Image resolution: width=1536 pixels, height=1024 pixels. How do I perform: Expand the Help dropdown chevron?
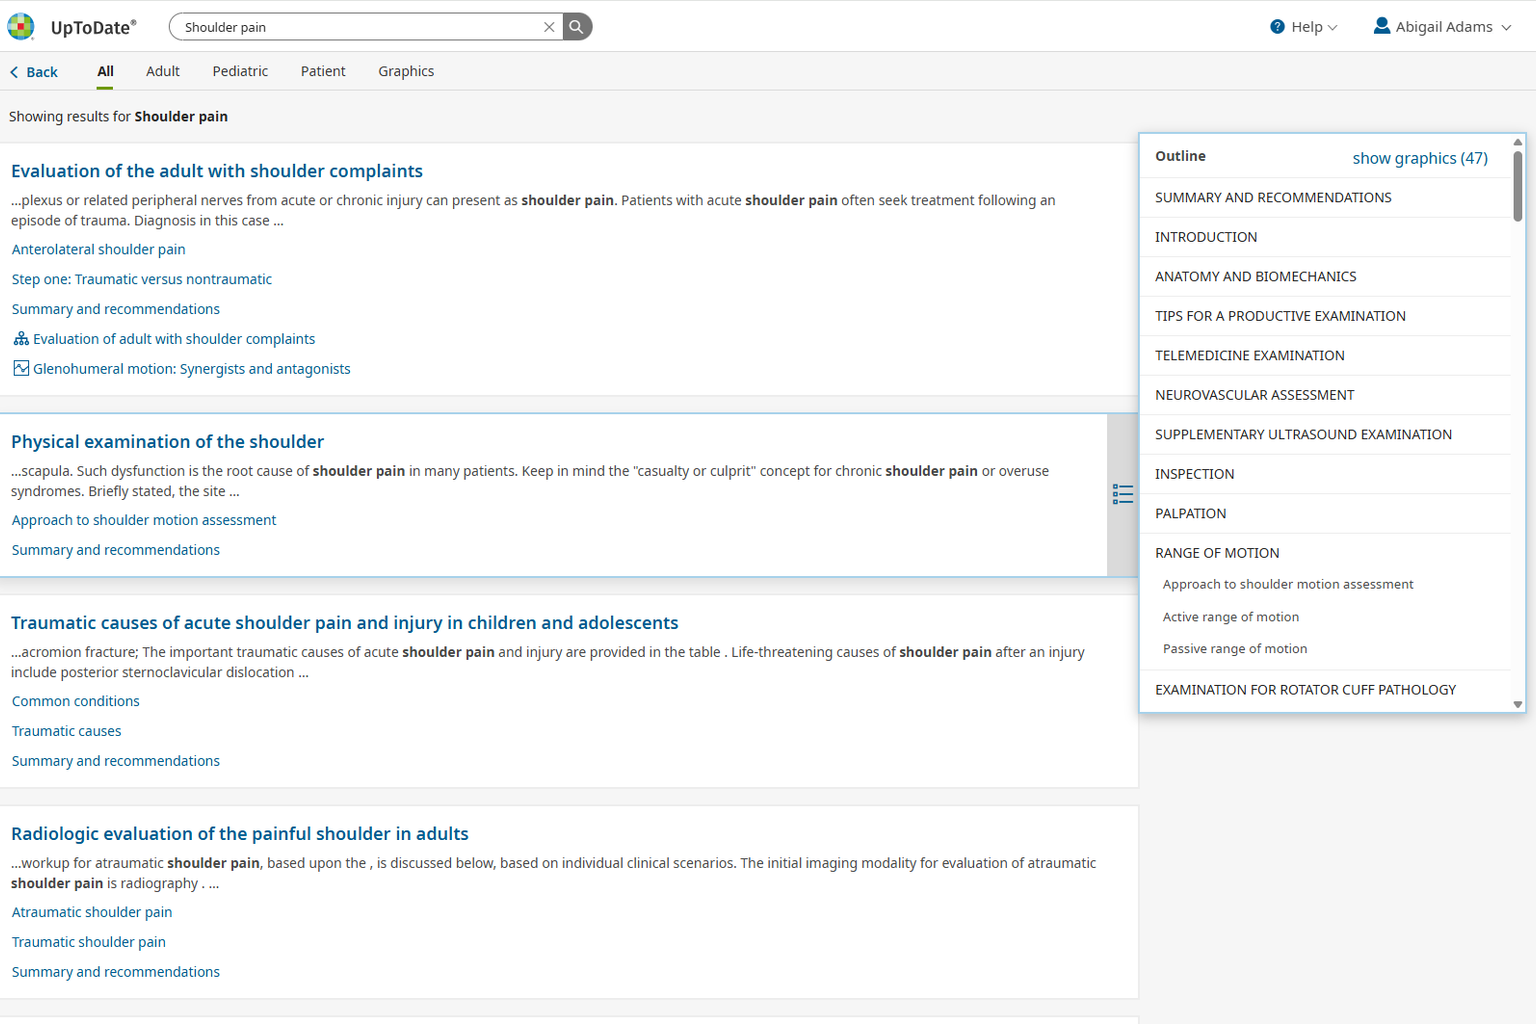click(x=1332, y=28)
